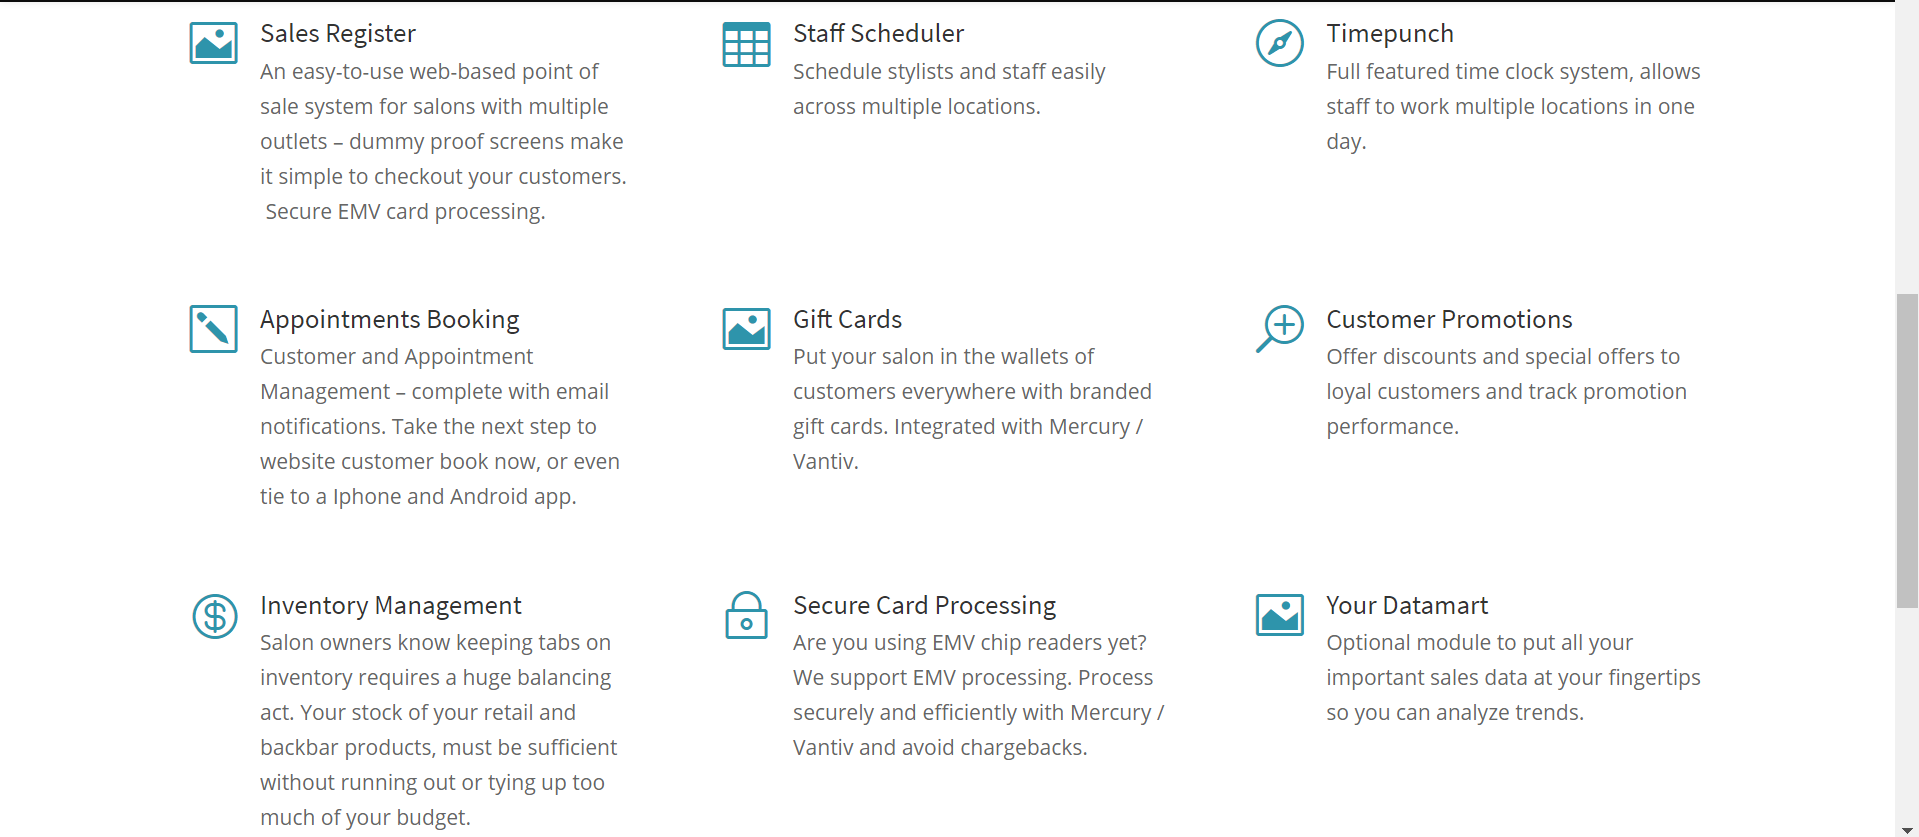Open the Timepunch heading
The image size is (1919, 837).
pyautogui.click(x=1389, y=33)
